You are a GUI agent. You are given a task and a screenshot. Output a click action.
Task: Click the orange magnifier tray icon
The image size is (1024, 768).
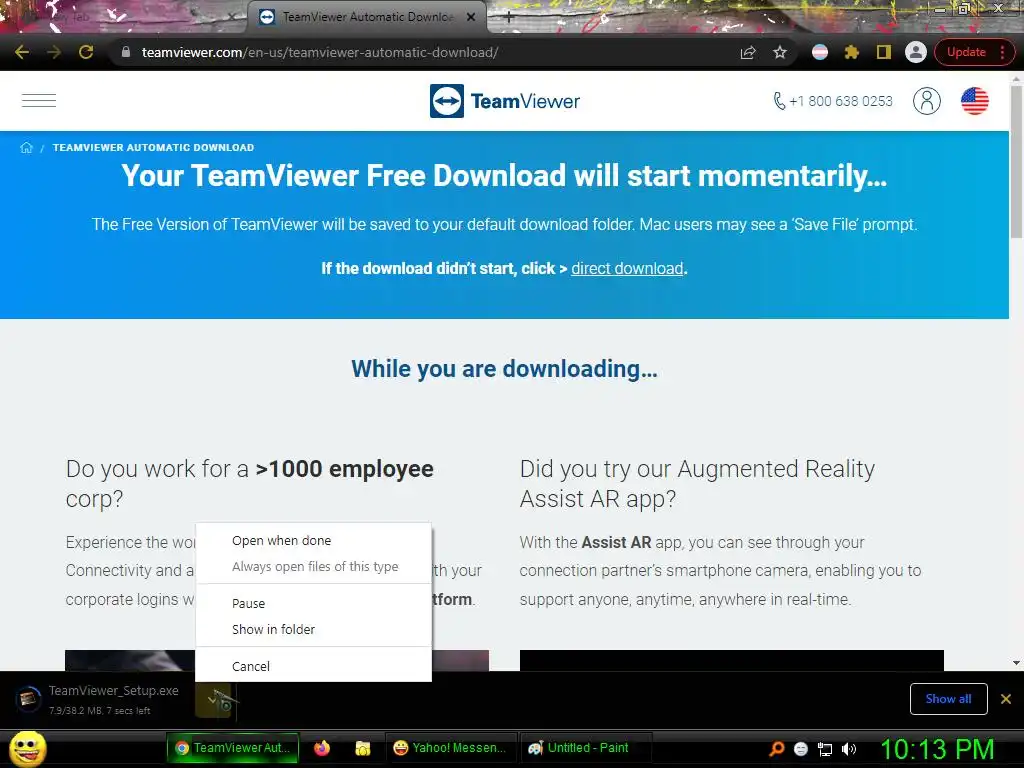(776, 749)
